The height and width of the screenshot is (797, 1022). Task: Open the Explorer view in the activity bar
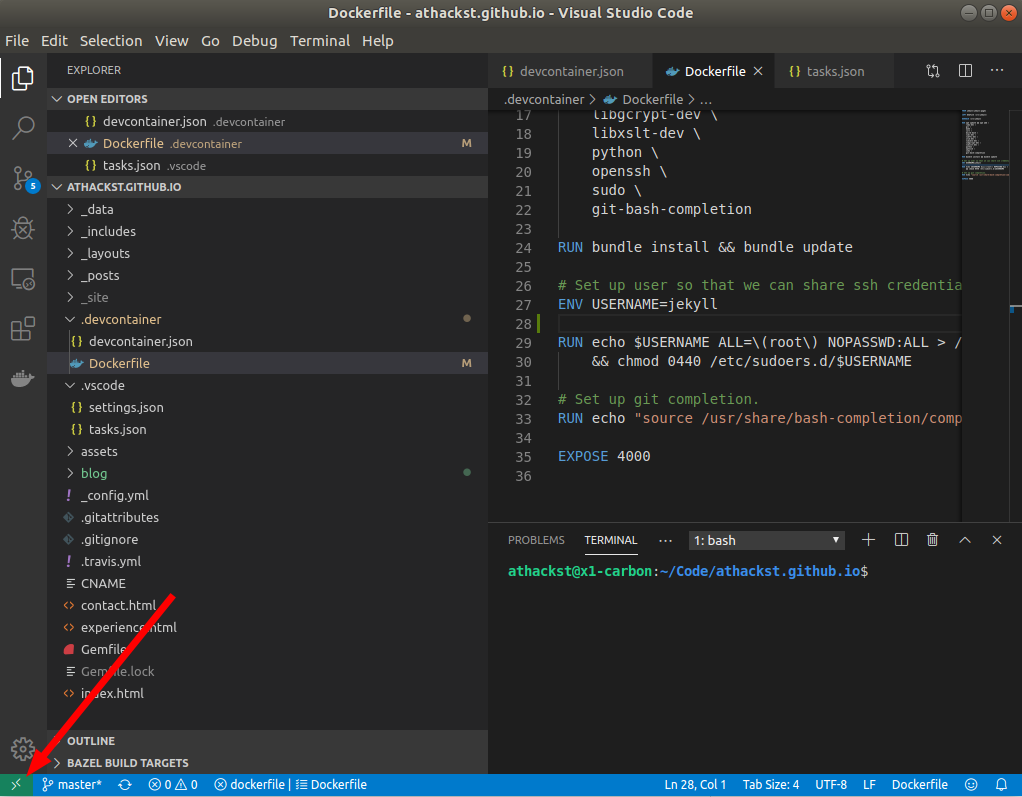pos(23,79)
